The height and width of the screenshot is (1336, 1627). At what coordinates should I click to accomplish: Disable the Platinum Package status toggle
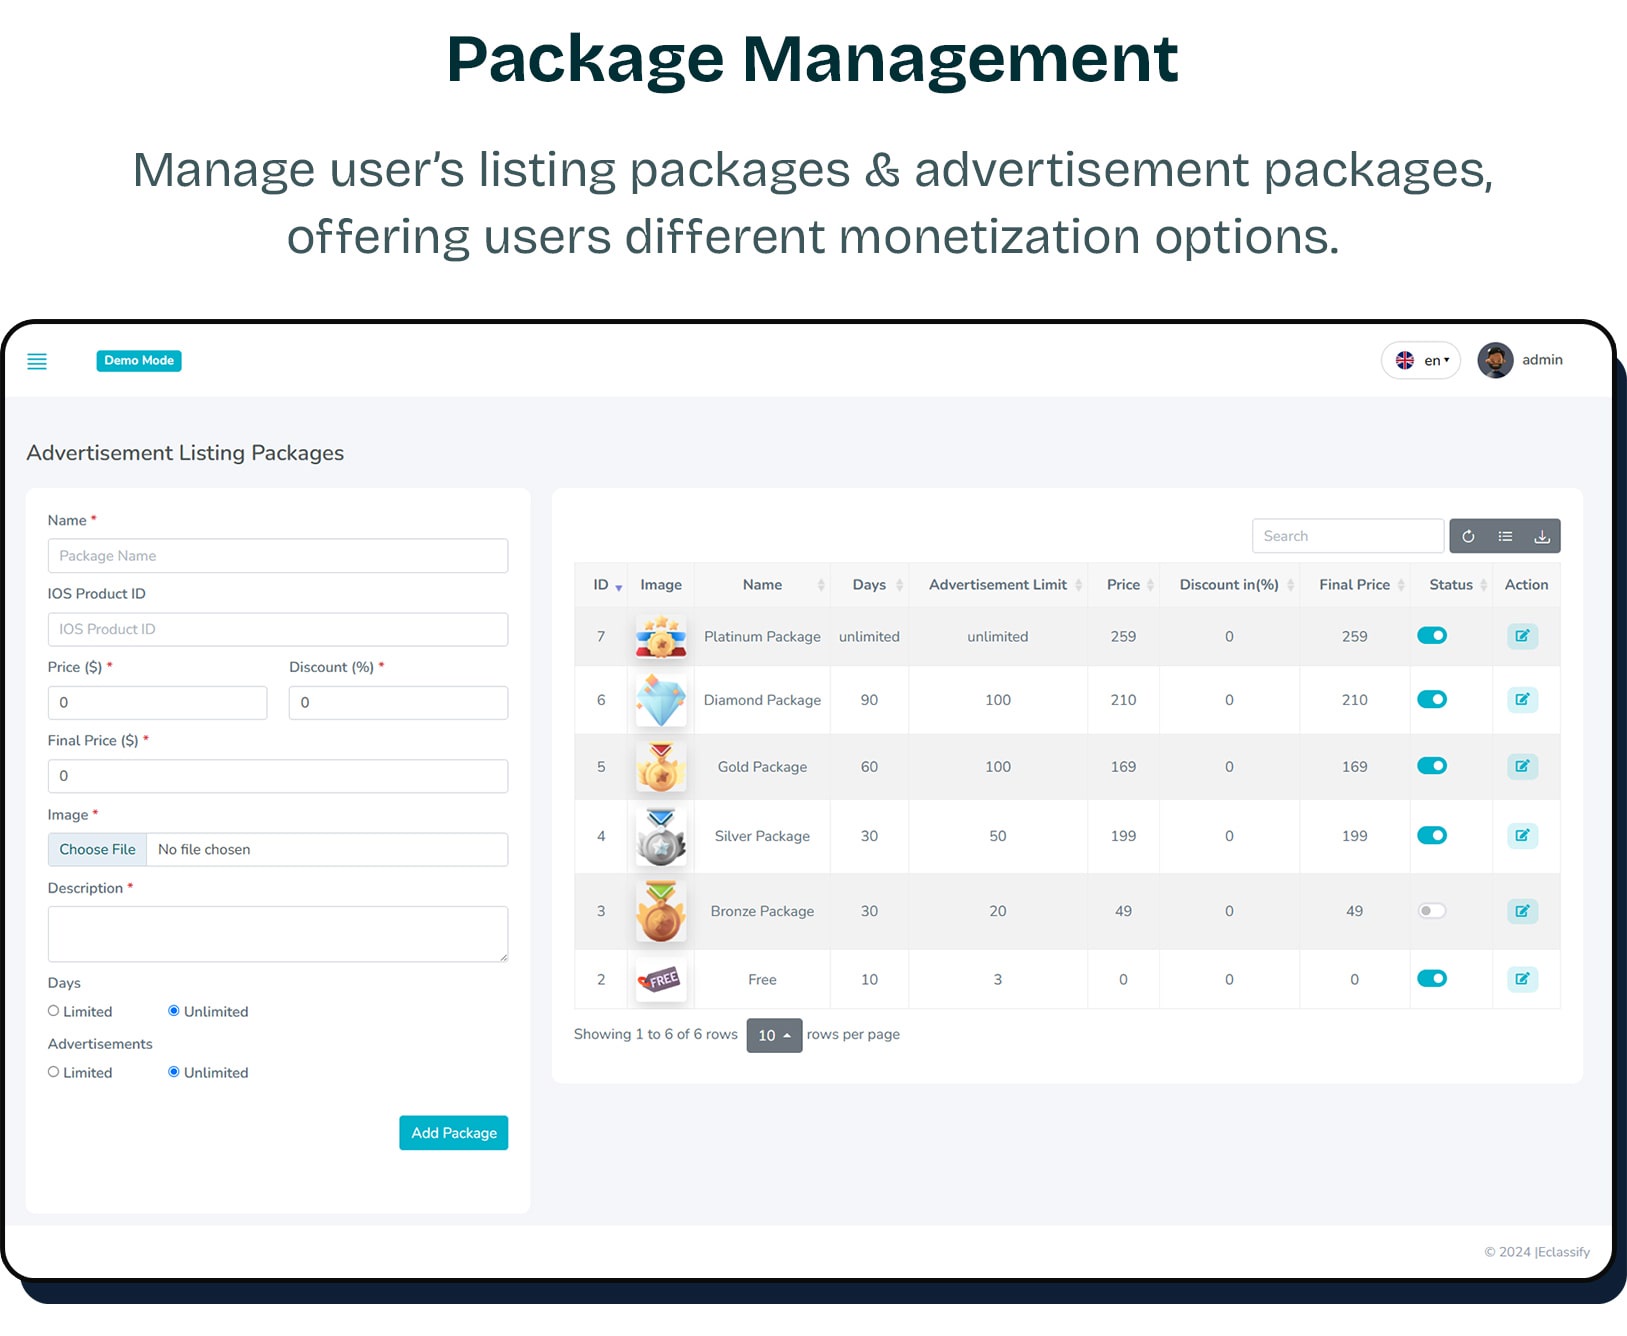[x=1432, y=635]
